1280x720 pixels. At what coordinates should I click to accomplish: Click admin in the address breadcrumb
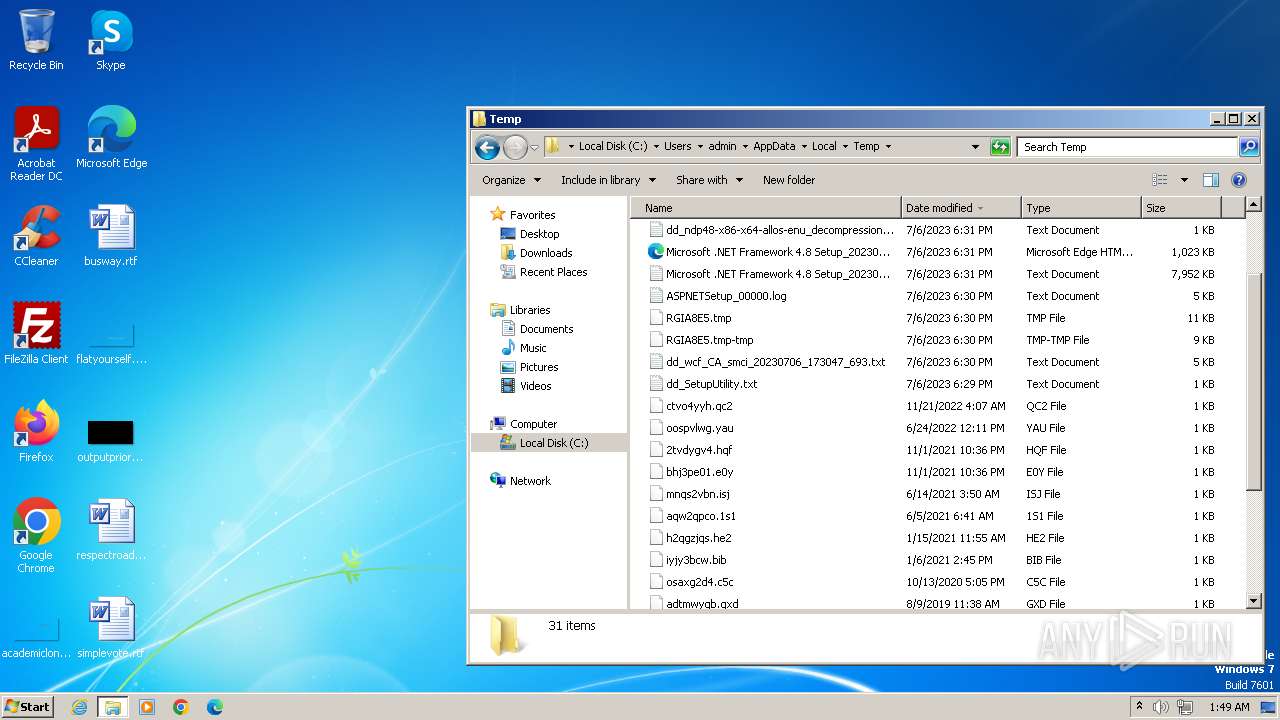point(722,146)
